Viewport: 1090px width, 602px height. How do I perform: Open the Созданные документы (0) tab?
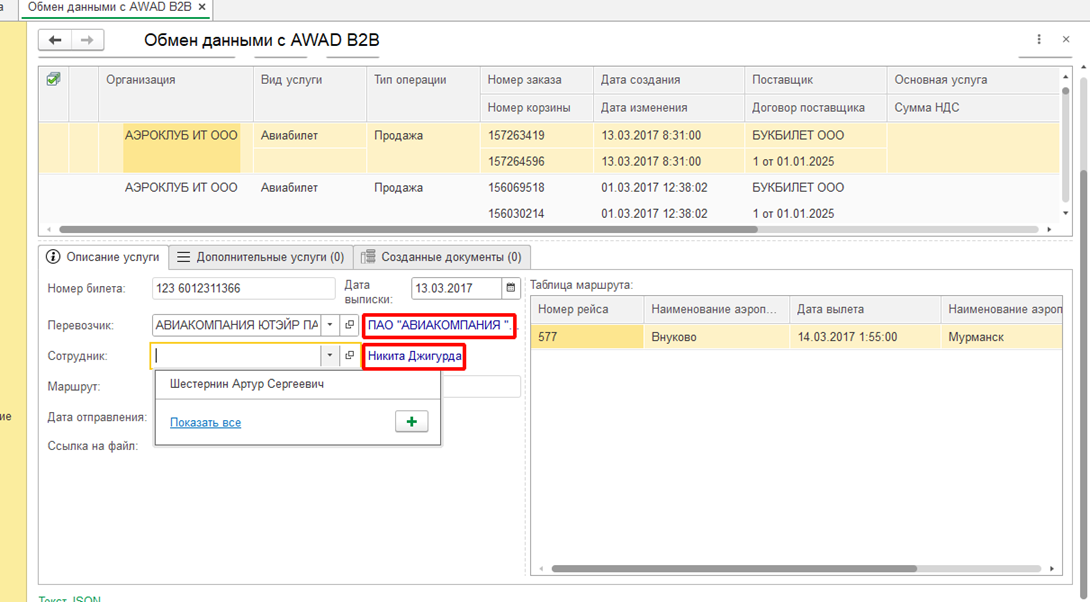point(441,257)
